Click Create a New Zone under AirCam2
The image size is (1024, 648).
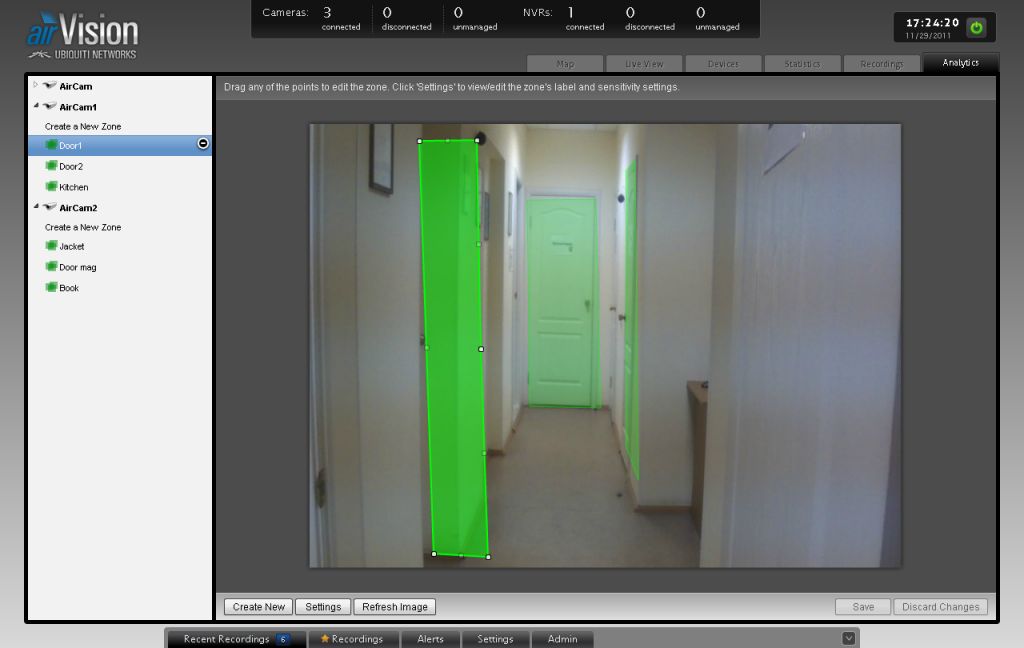pos(83,227)
